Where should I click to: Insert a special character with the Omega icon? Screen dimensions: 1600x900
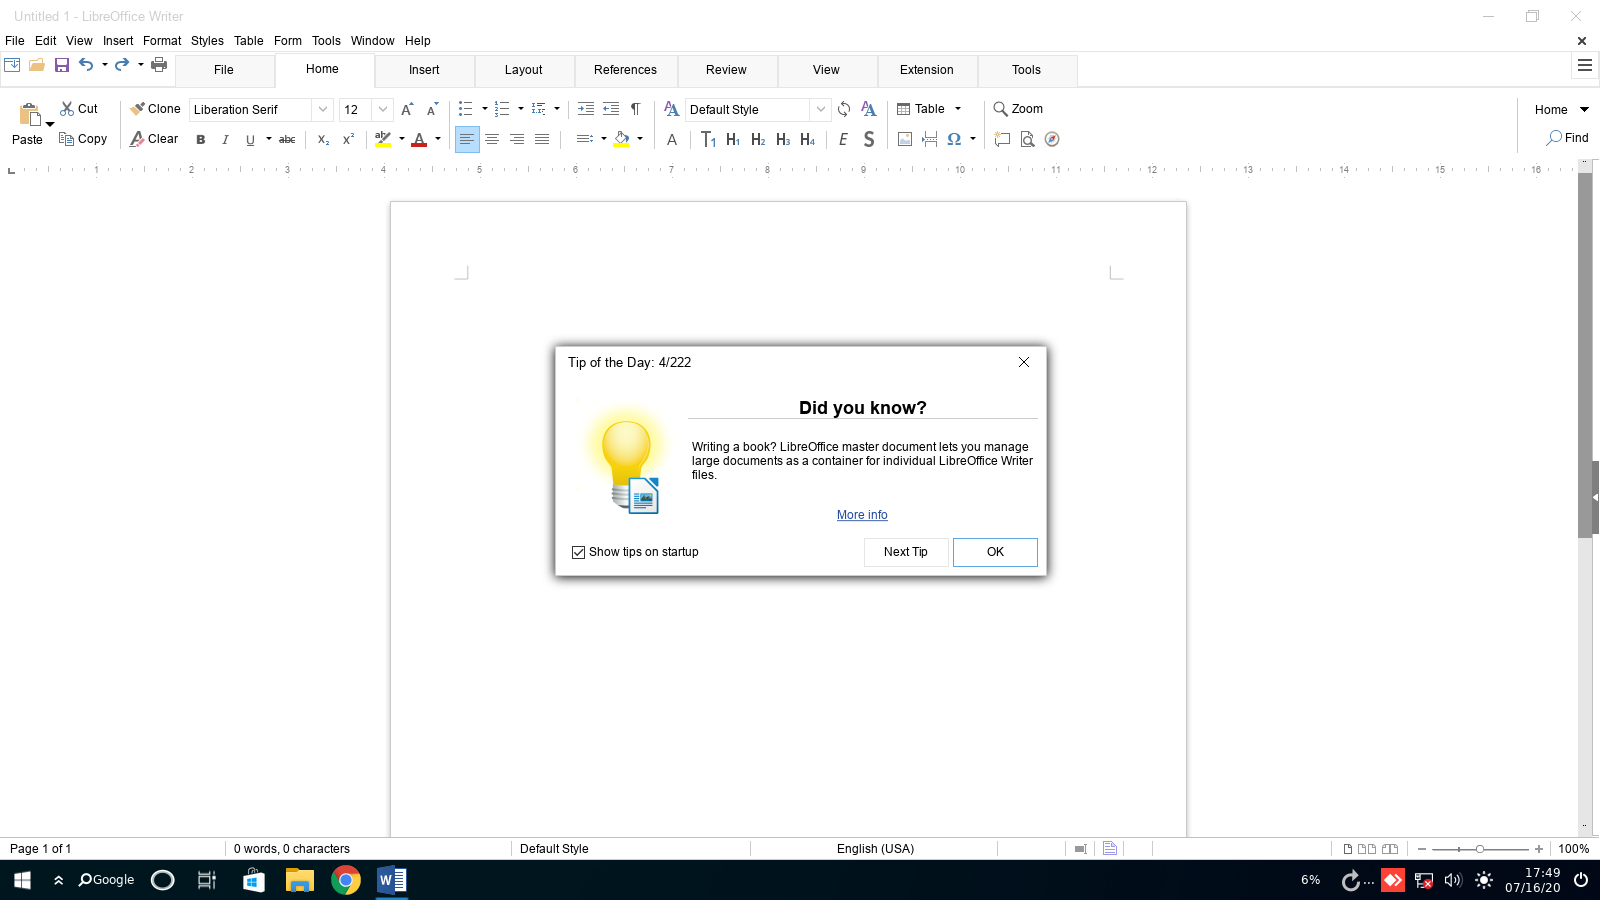[x=954, y=140]
